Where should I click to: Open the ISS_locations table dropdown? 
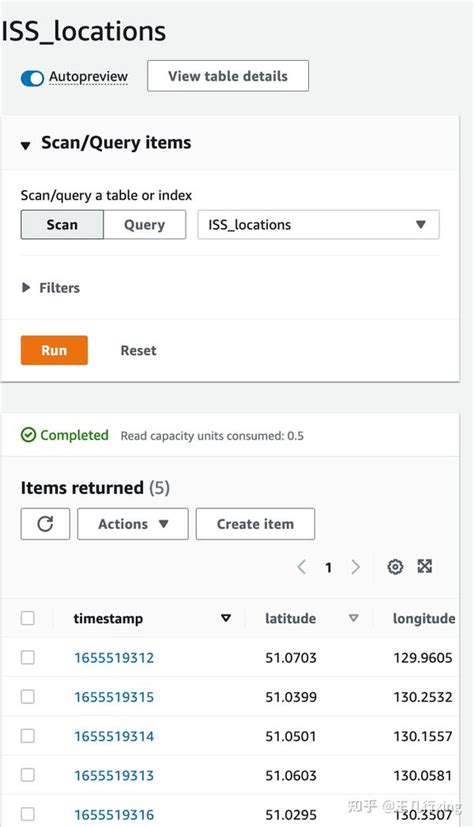point(318,225)
